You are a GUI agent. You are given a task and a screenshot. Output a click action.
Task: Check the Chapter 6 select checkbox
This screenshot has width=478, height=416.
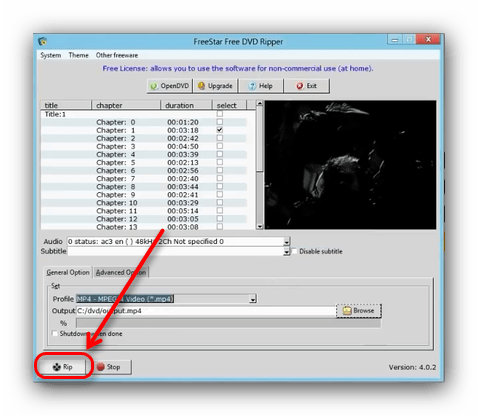pos(220,170)
